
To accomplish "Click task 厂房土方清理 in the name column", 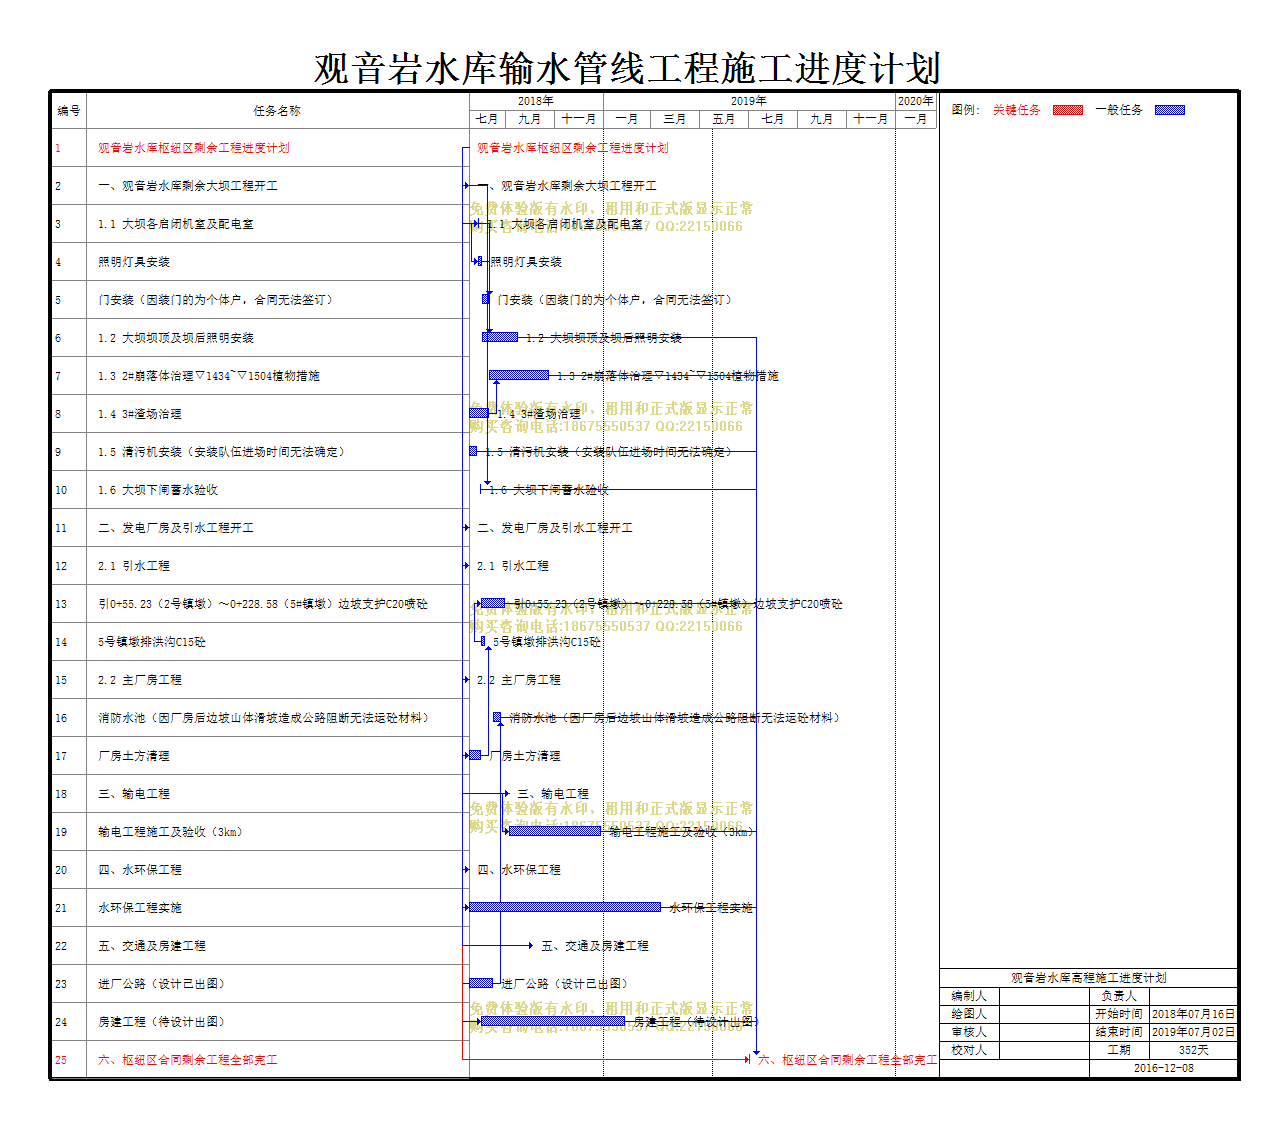I will click(134, 756).
